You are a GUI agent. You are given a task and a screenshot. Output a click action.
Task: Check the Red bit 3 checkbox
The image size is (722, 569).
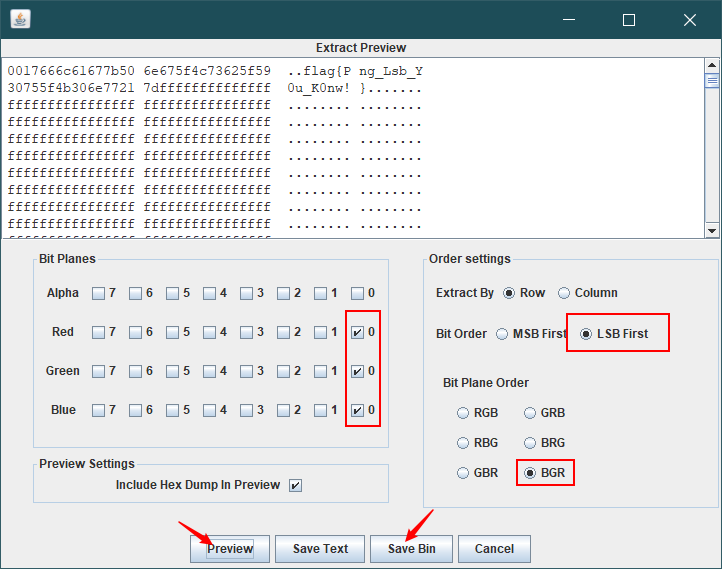tap(246, 332)
